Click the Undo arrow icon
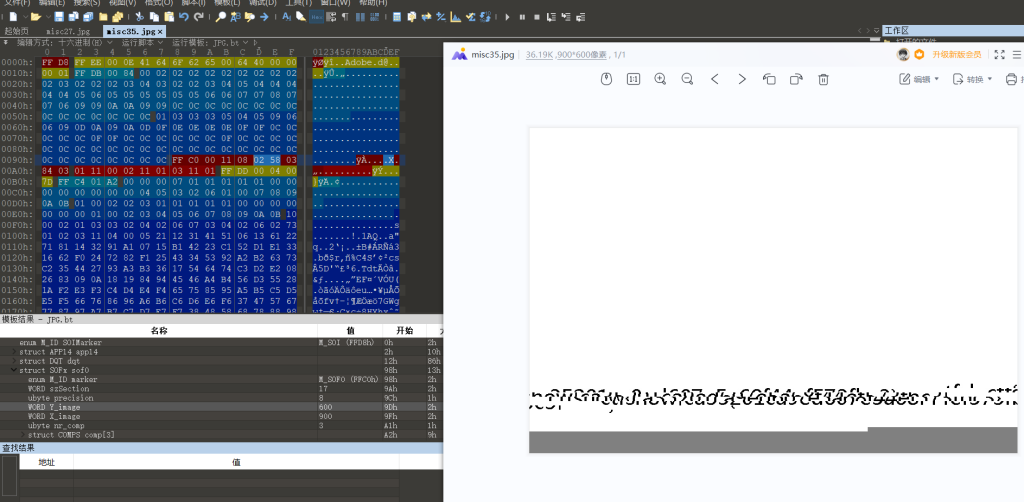Screen dimensions: 1024x502 tap(182, 17)
